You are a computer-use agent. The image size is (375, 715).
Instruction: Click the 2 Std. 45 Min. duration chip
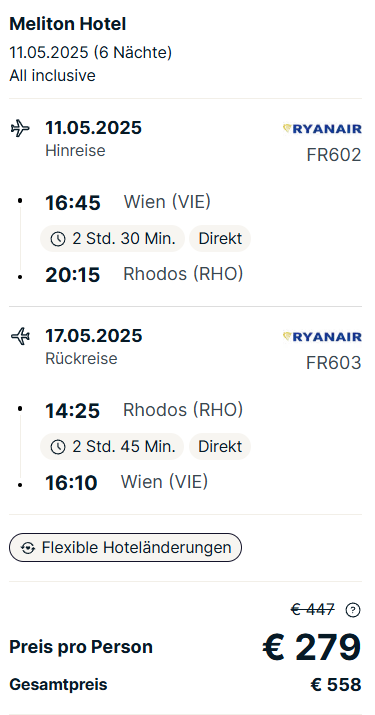point(112,446)
